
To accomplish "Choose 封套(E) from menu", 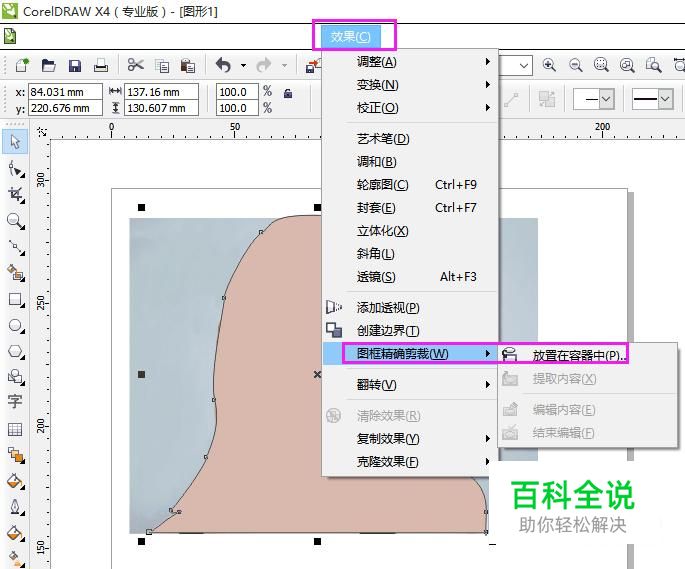I will [x=409, y=208].
